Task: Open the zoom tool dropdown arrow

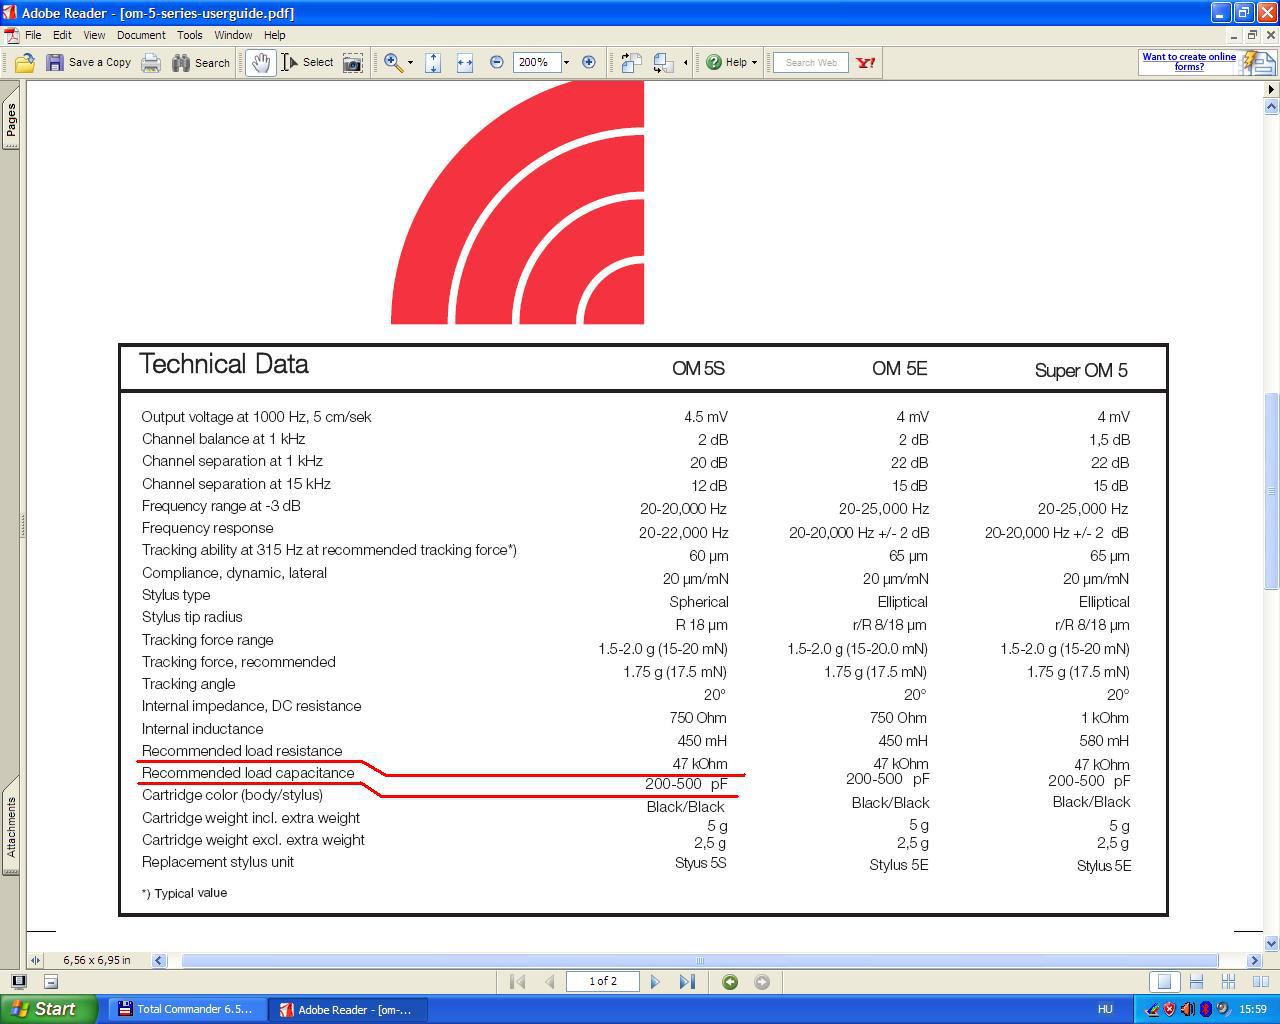Action: pyautogui.click(x=410, y=63)
